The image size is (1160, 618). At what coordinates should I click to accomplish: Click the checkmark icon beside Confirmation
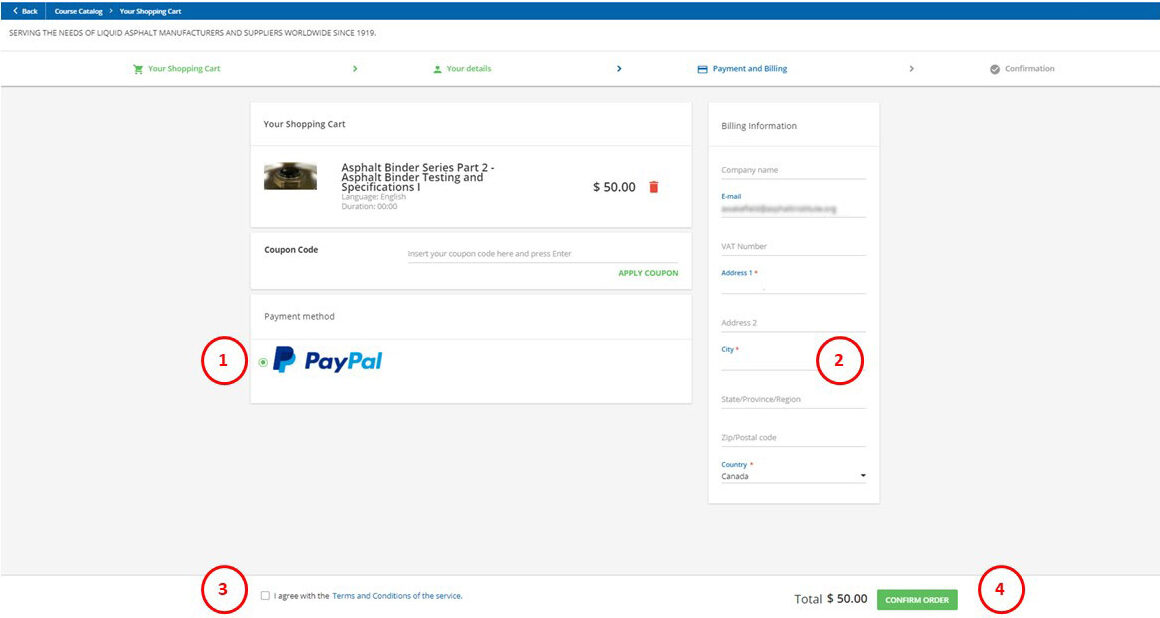click(995, 69)
